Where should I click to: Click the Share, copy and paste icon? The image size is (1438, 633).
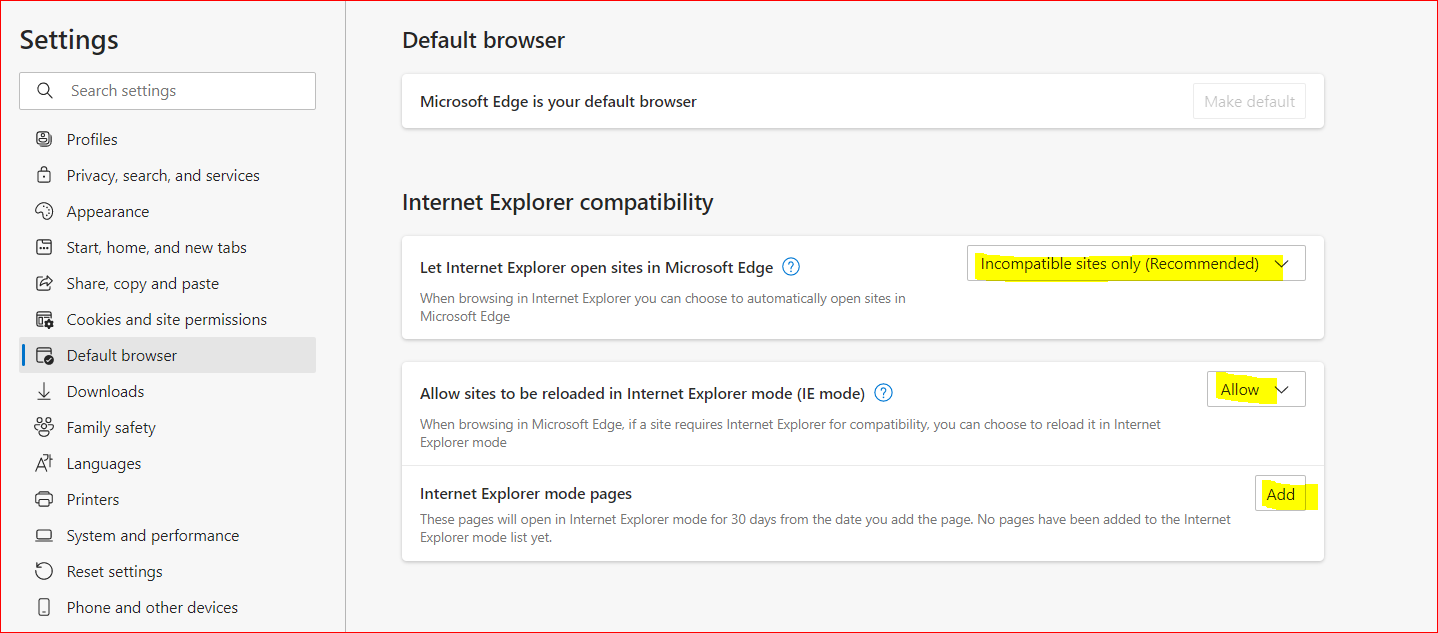[x=44, y=283]
